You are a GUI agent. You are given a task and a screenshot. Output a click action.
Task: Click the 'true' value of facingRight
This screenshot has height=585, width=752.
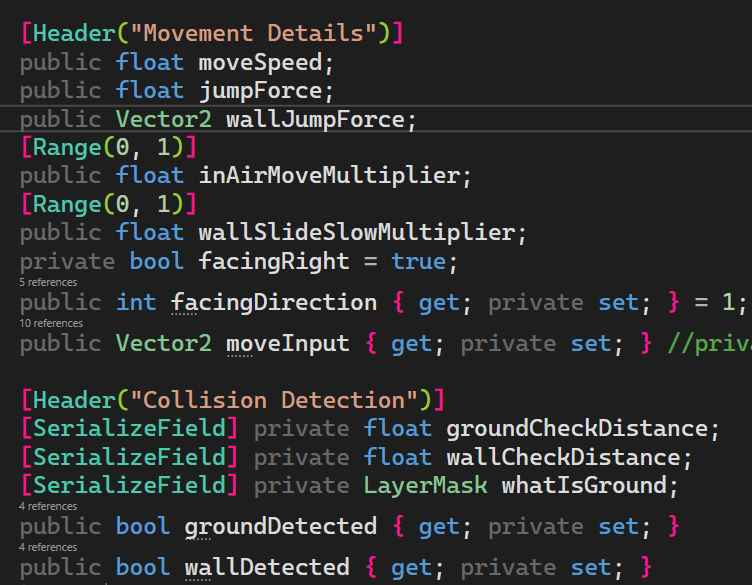[419, 261]
